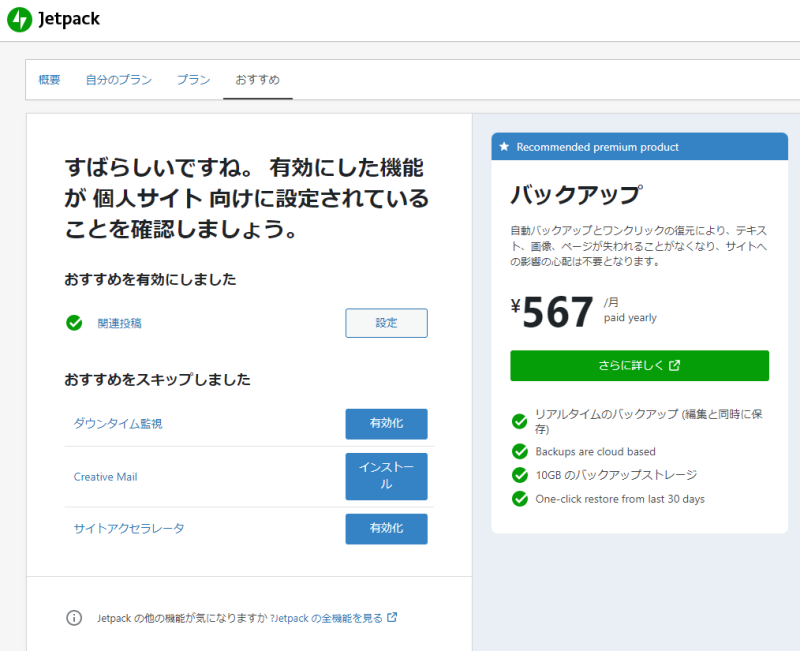Click the info icon in the footer

pyautogui.click(x=74, y=618)
